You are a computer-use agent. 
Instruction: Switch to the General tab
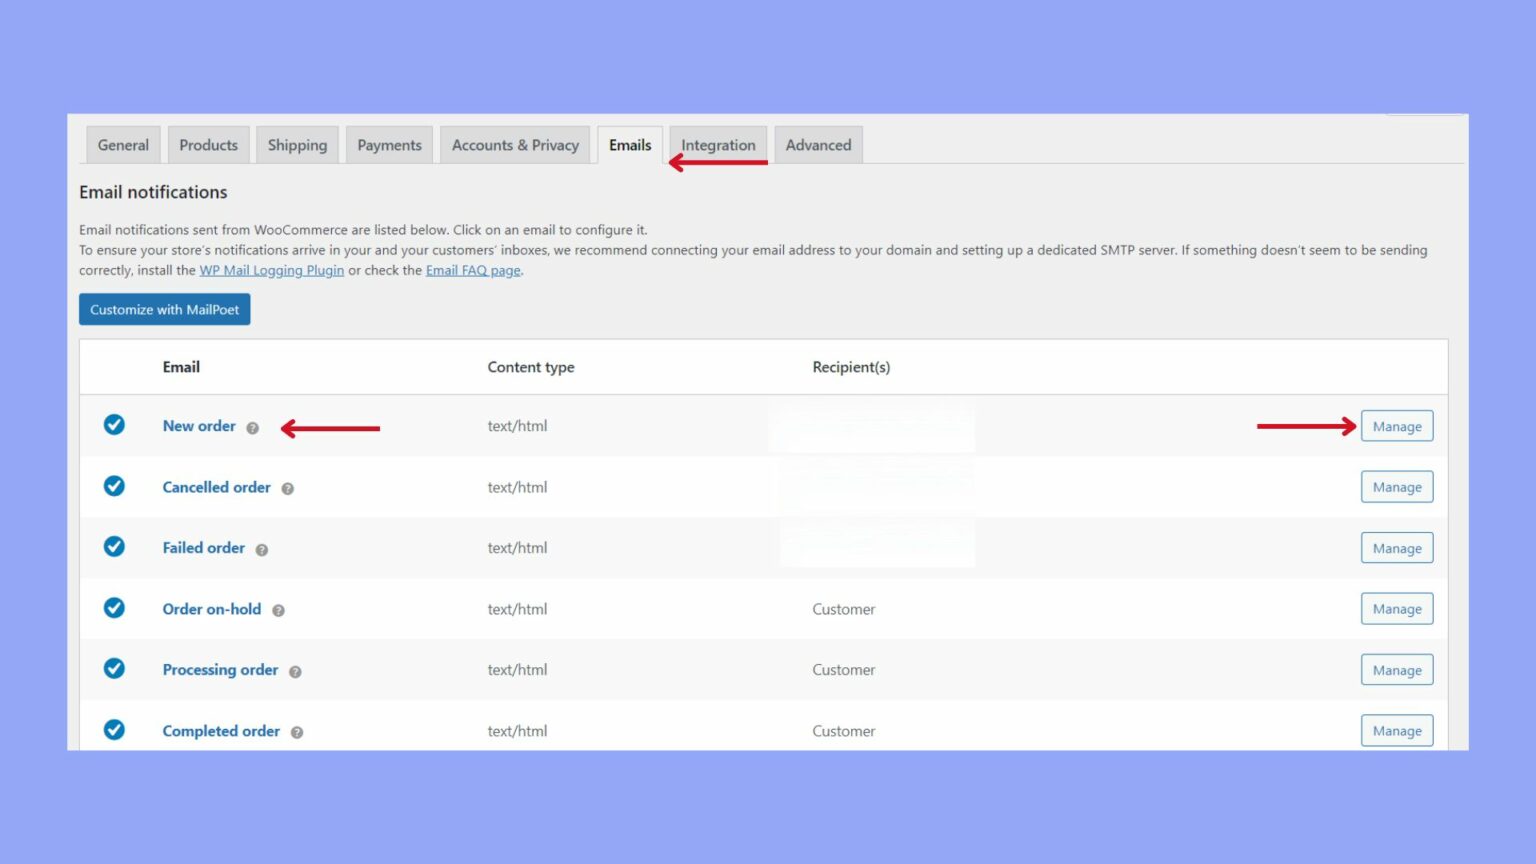(122, 144)
